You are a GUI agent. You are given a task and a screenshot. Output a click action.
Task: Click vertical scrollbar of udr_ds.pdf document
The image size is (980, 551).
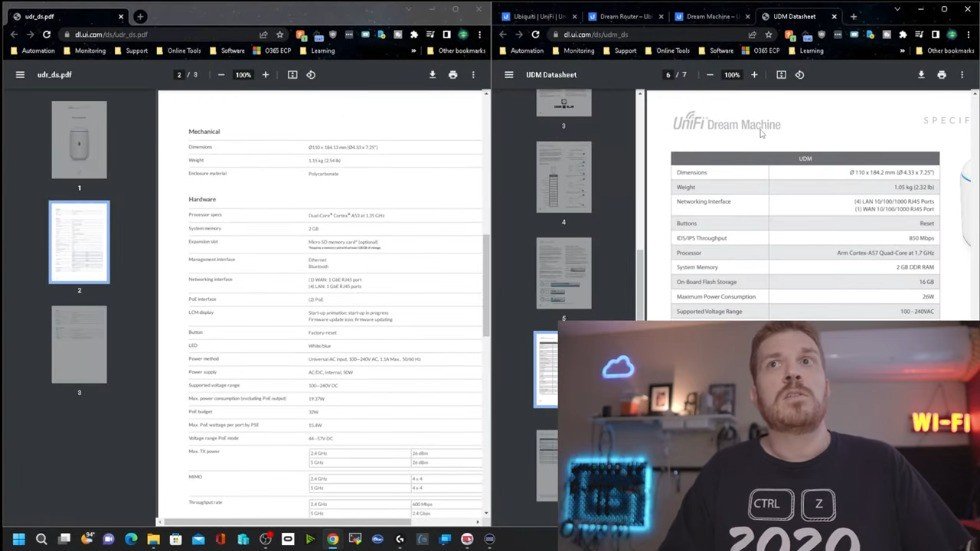coord(486,286)
